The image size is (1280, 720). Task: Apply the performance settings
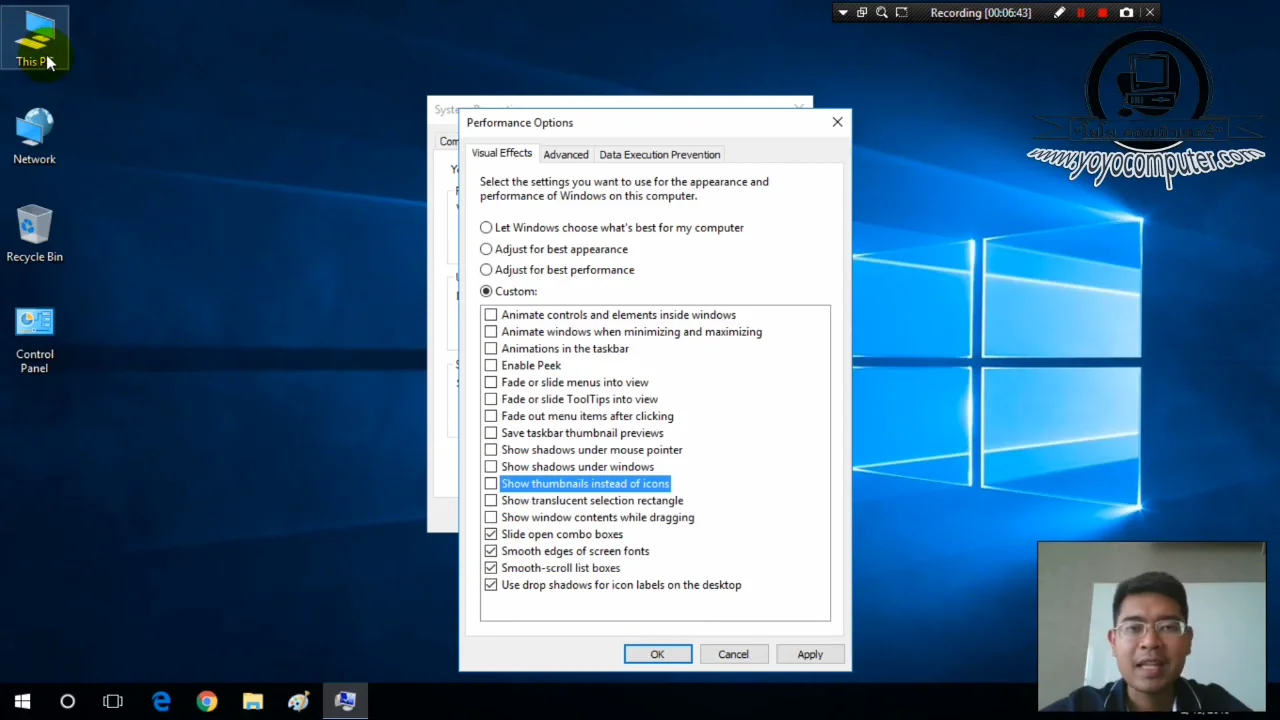tap(810, 654)
